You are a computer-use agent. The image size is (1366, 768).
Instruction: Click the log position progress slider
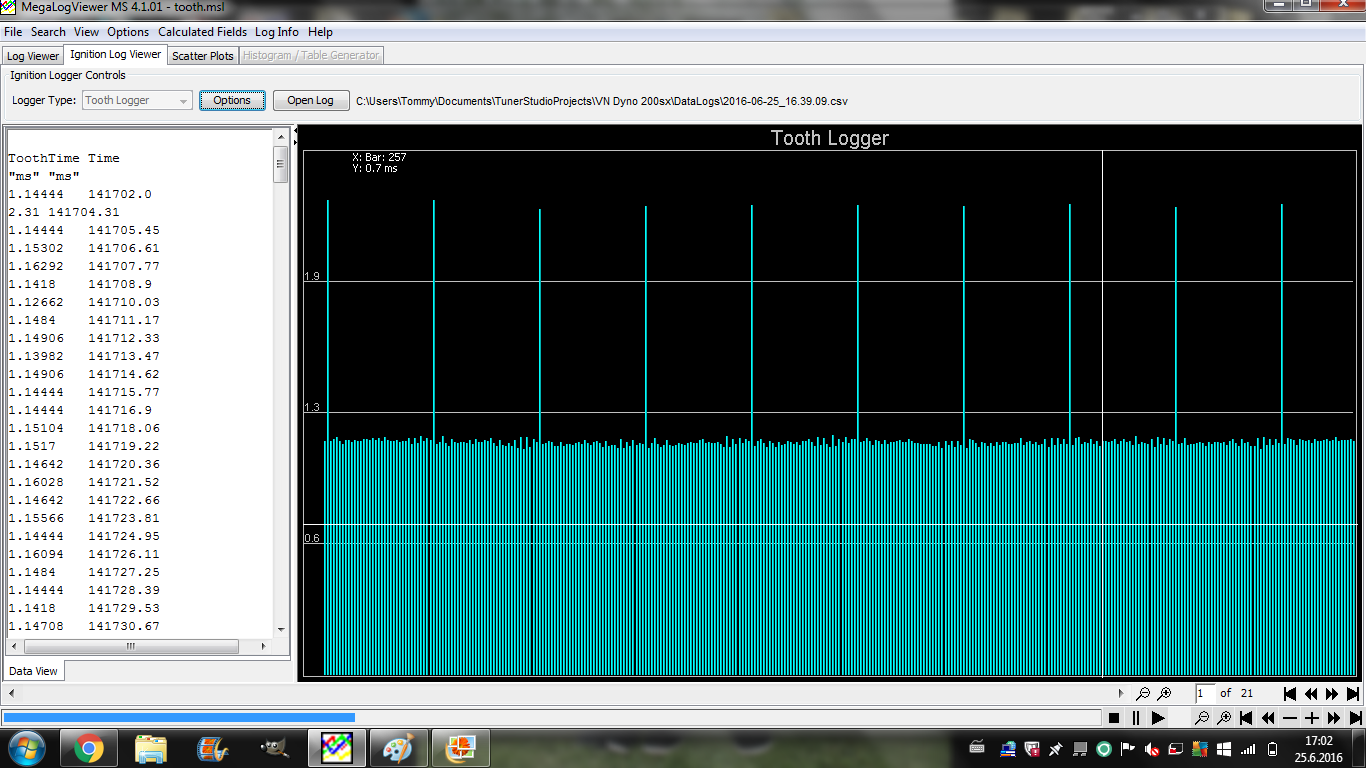coord(551,717)
